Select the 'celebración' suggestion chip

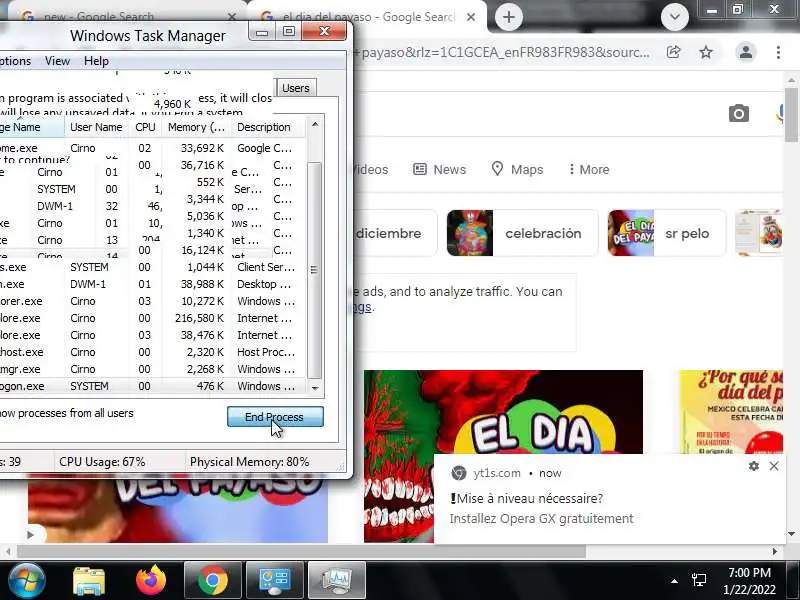coord(521,233)
